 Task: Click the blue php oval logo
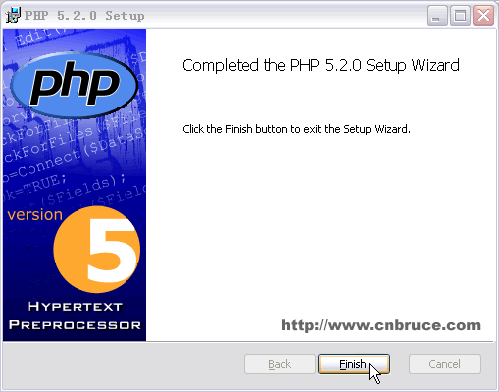tap(74, 85)
